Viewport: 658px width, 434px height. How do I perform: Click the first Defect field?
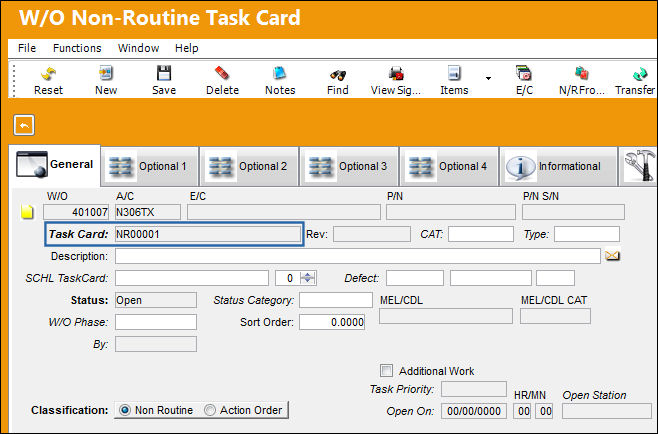(x=415, y=278)
